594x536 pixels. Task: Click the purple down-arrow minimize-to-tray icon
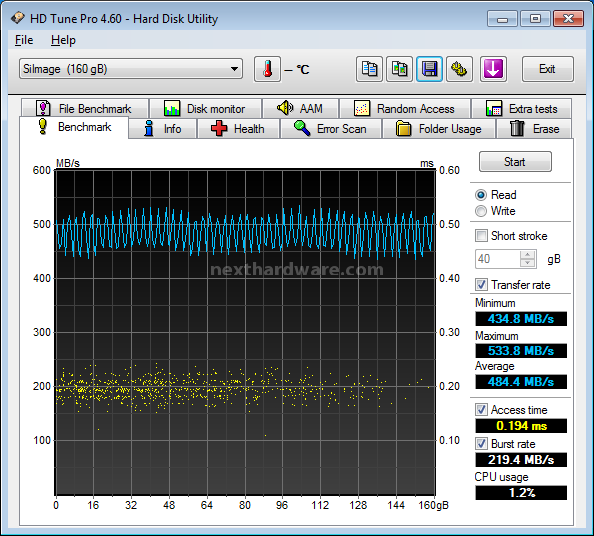point(493,69)
